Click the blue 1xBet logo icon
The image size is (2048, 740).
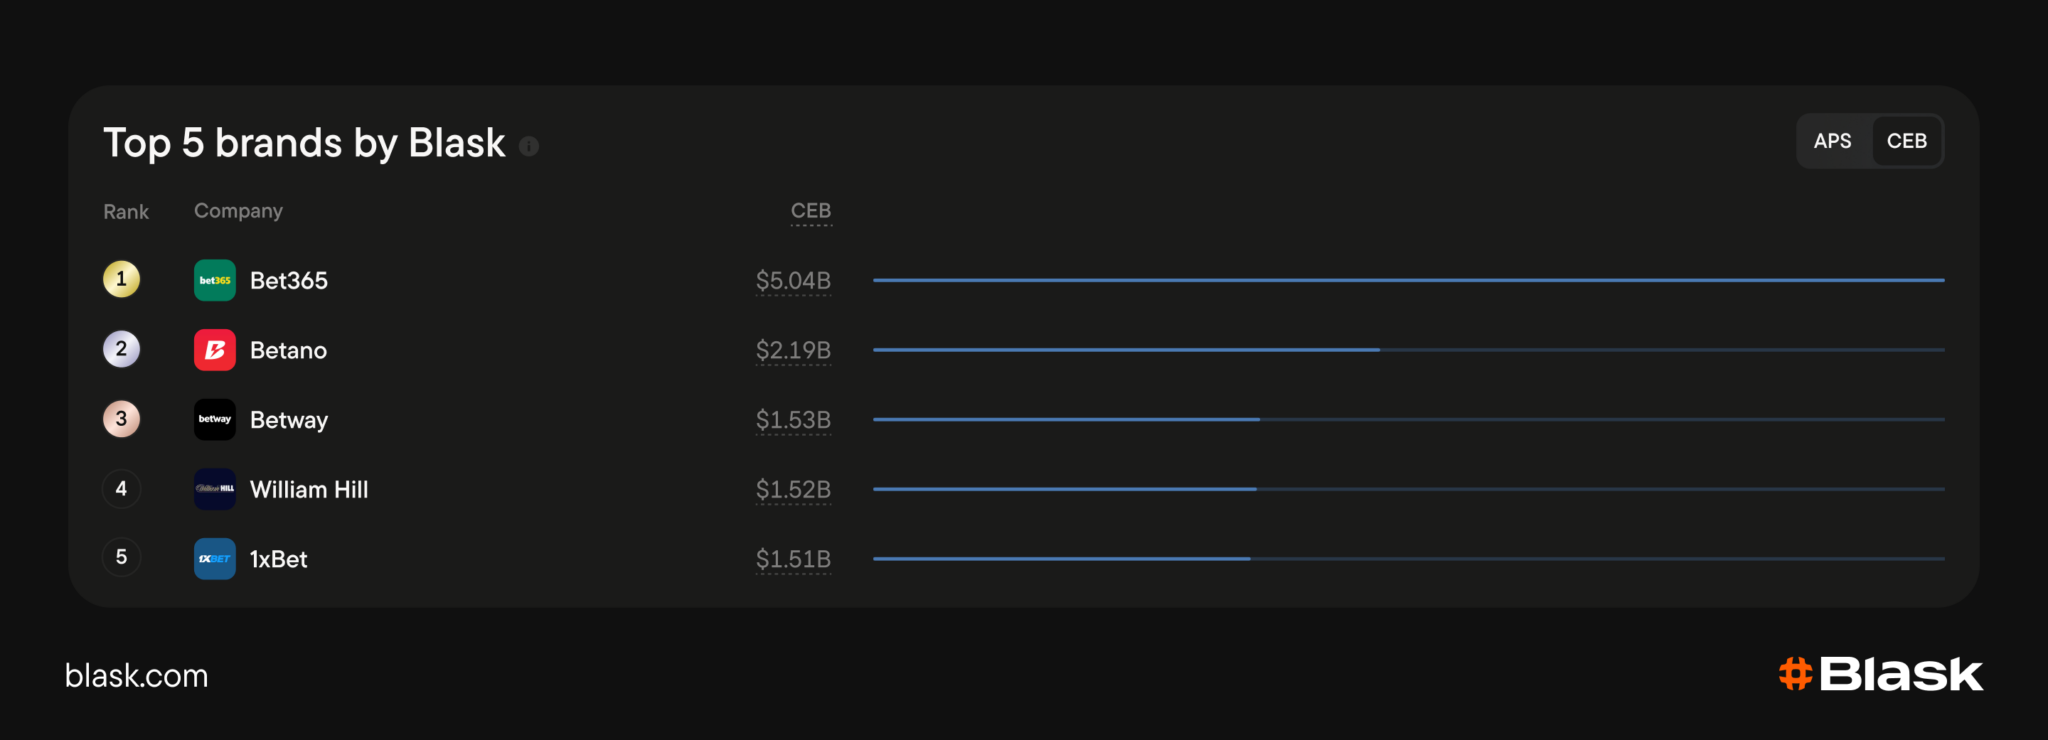coord(214,559)
